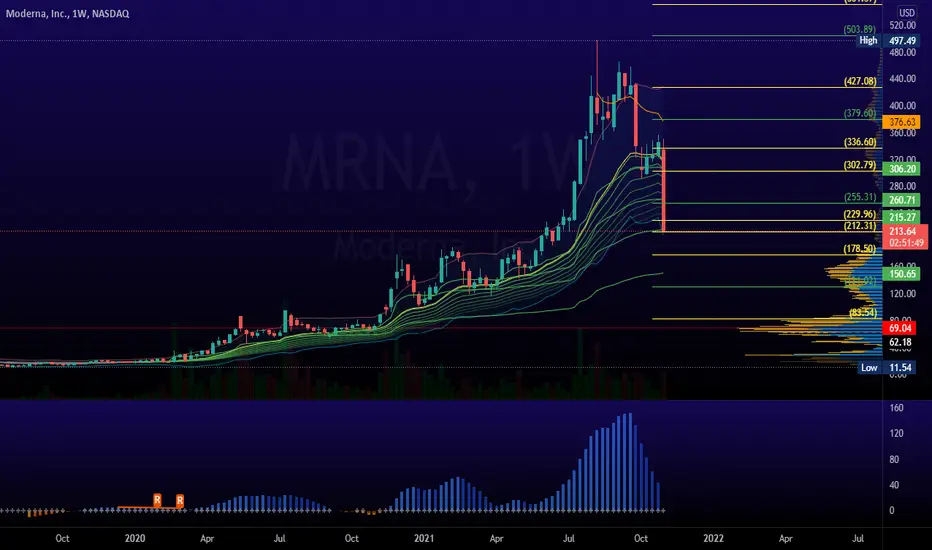
Task: Click 440.00 on the price axis
Action: click(902, 78)
